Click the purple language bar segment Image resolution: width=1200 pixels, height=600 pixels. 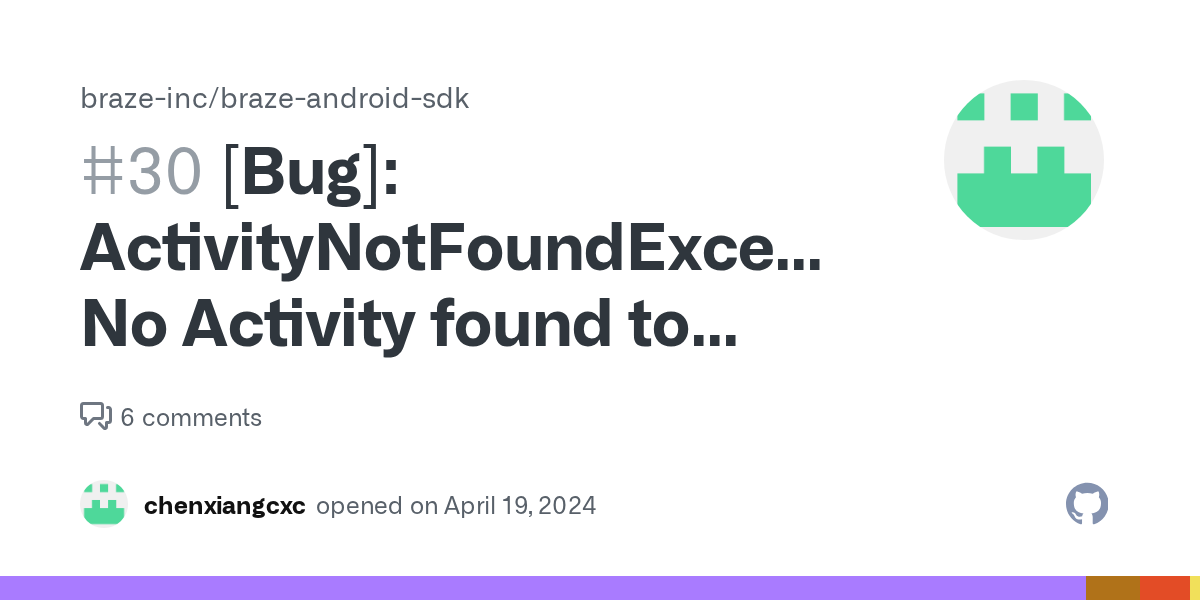pyautogui.click(x=543, y=588)
